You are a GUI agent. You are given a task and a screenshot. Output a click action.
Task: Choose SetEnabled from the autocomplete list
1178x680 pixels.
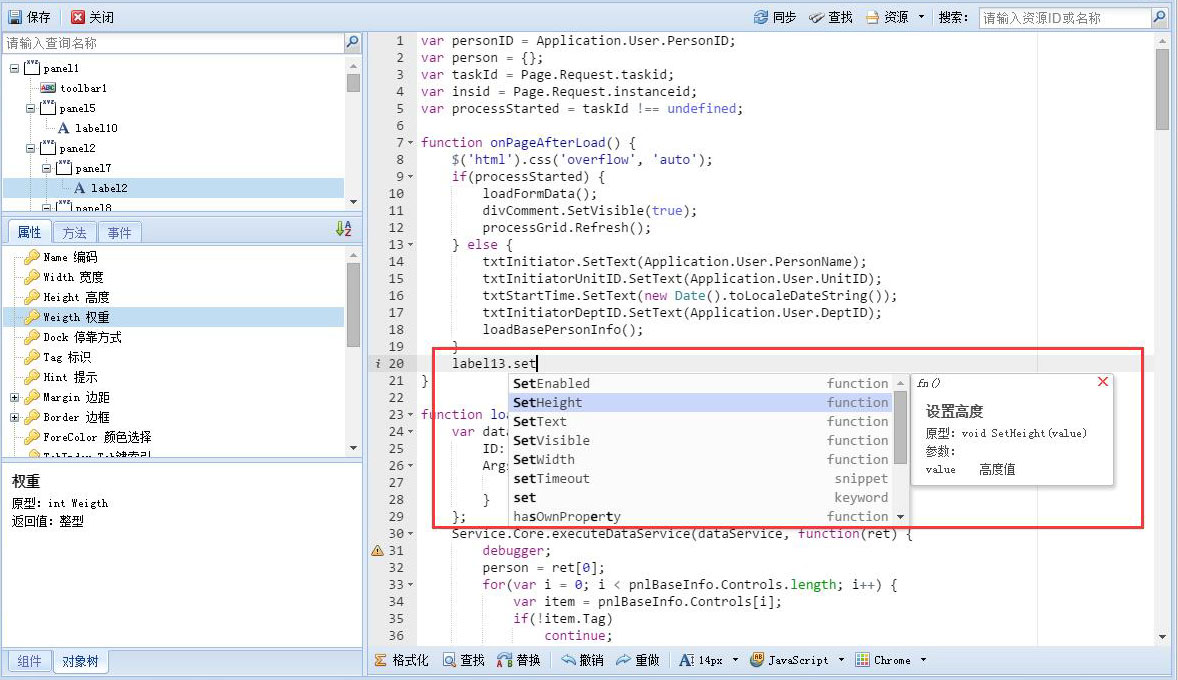(x=700, y=383)
